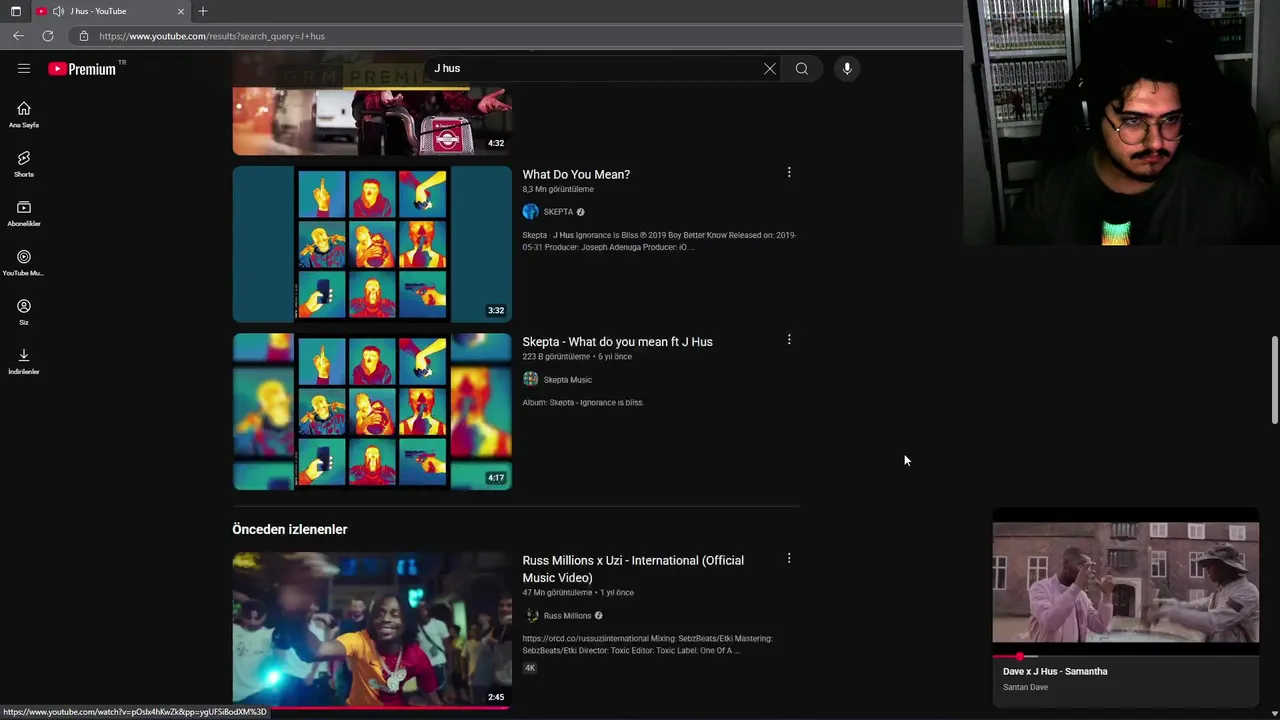
Task: Open the browser tab list button
Action: [15, 11]
